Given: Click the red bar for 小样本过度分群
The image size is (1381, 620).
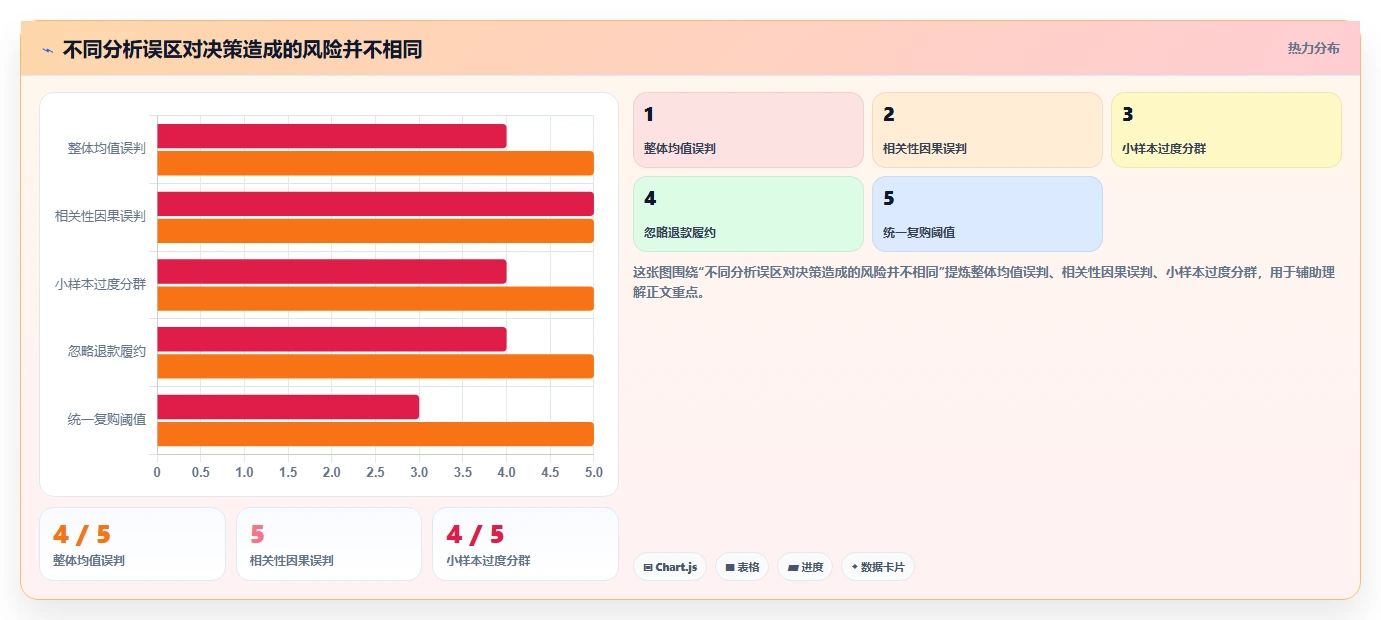Looking at the screenshot, I should click(332, 271).
